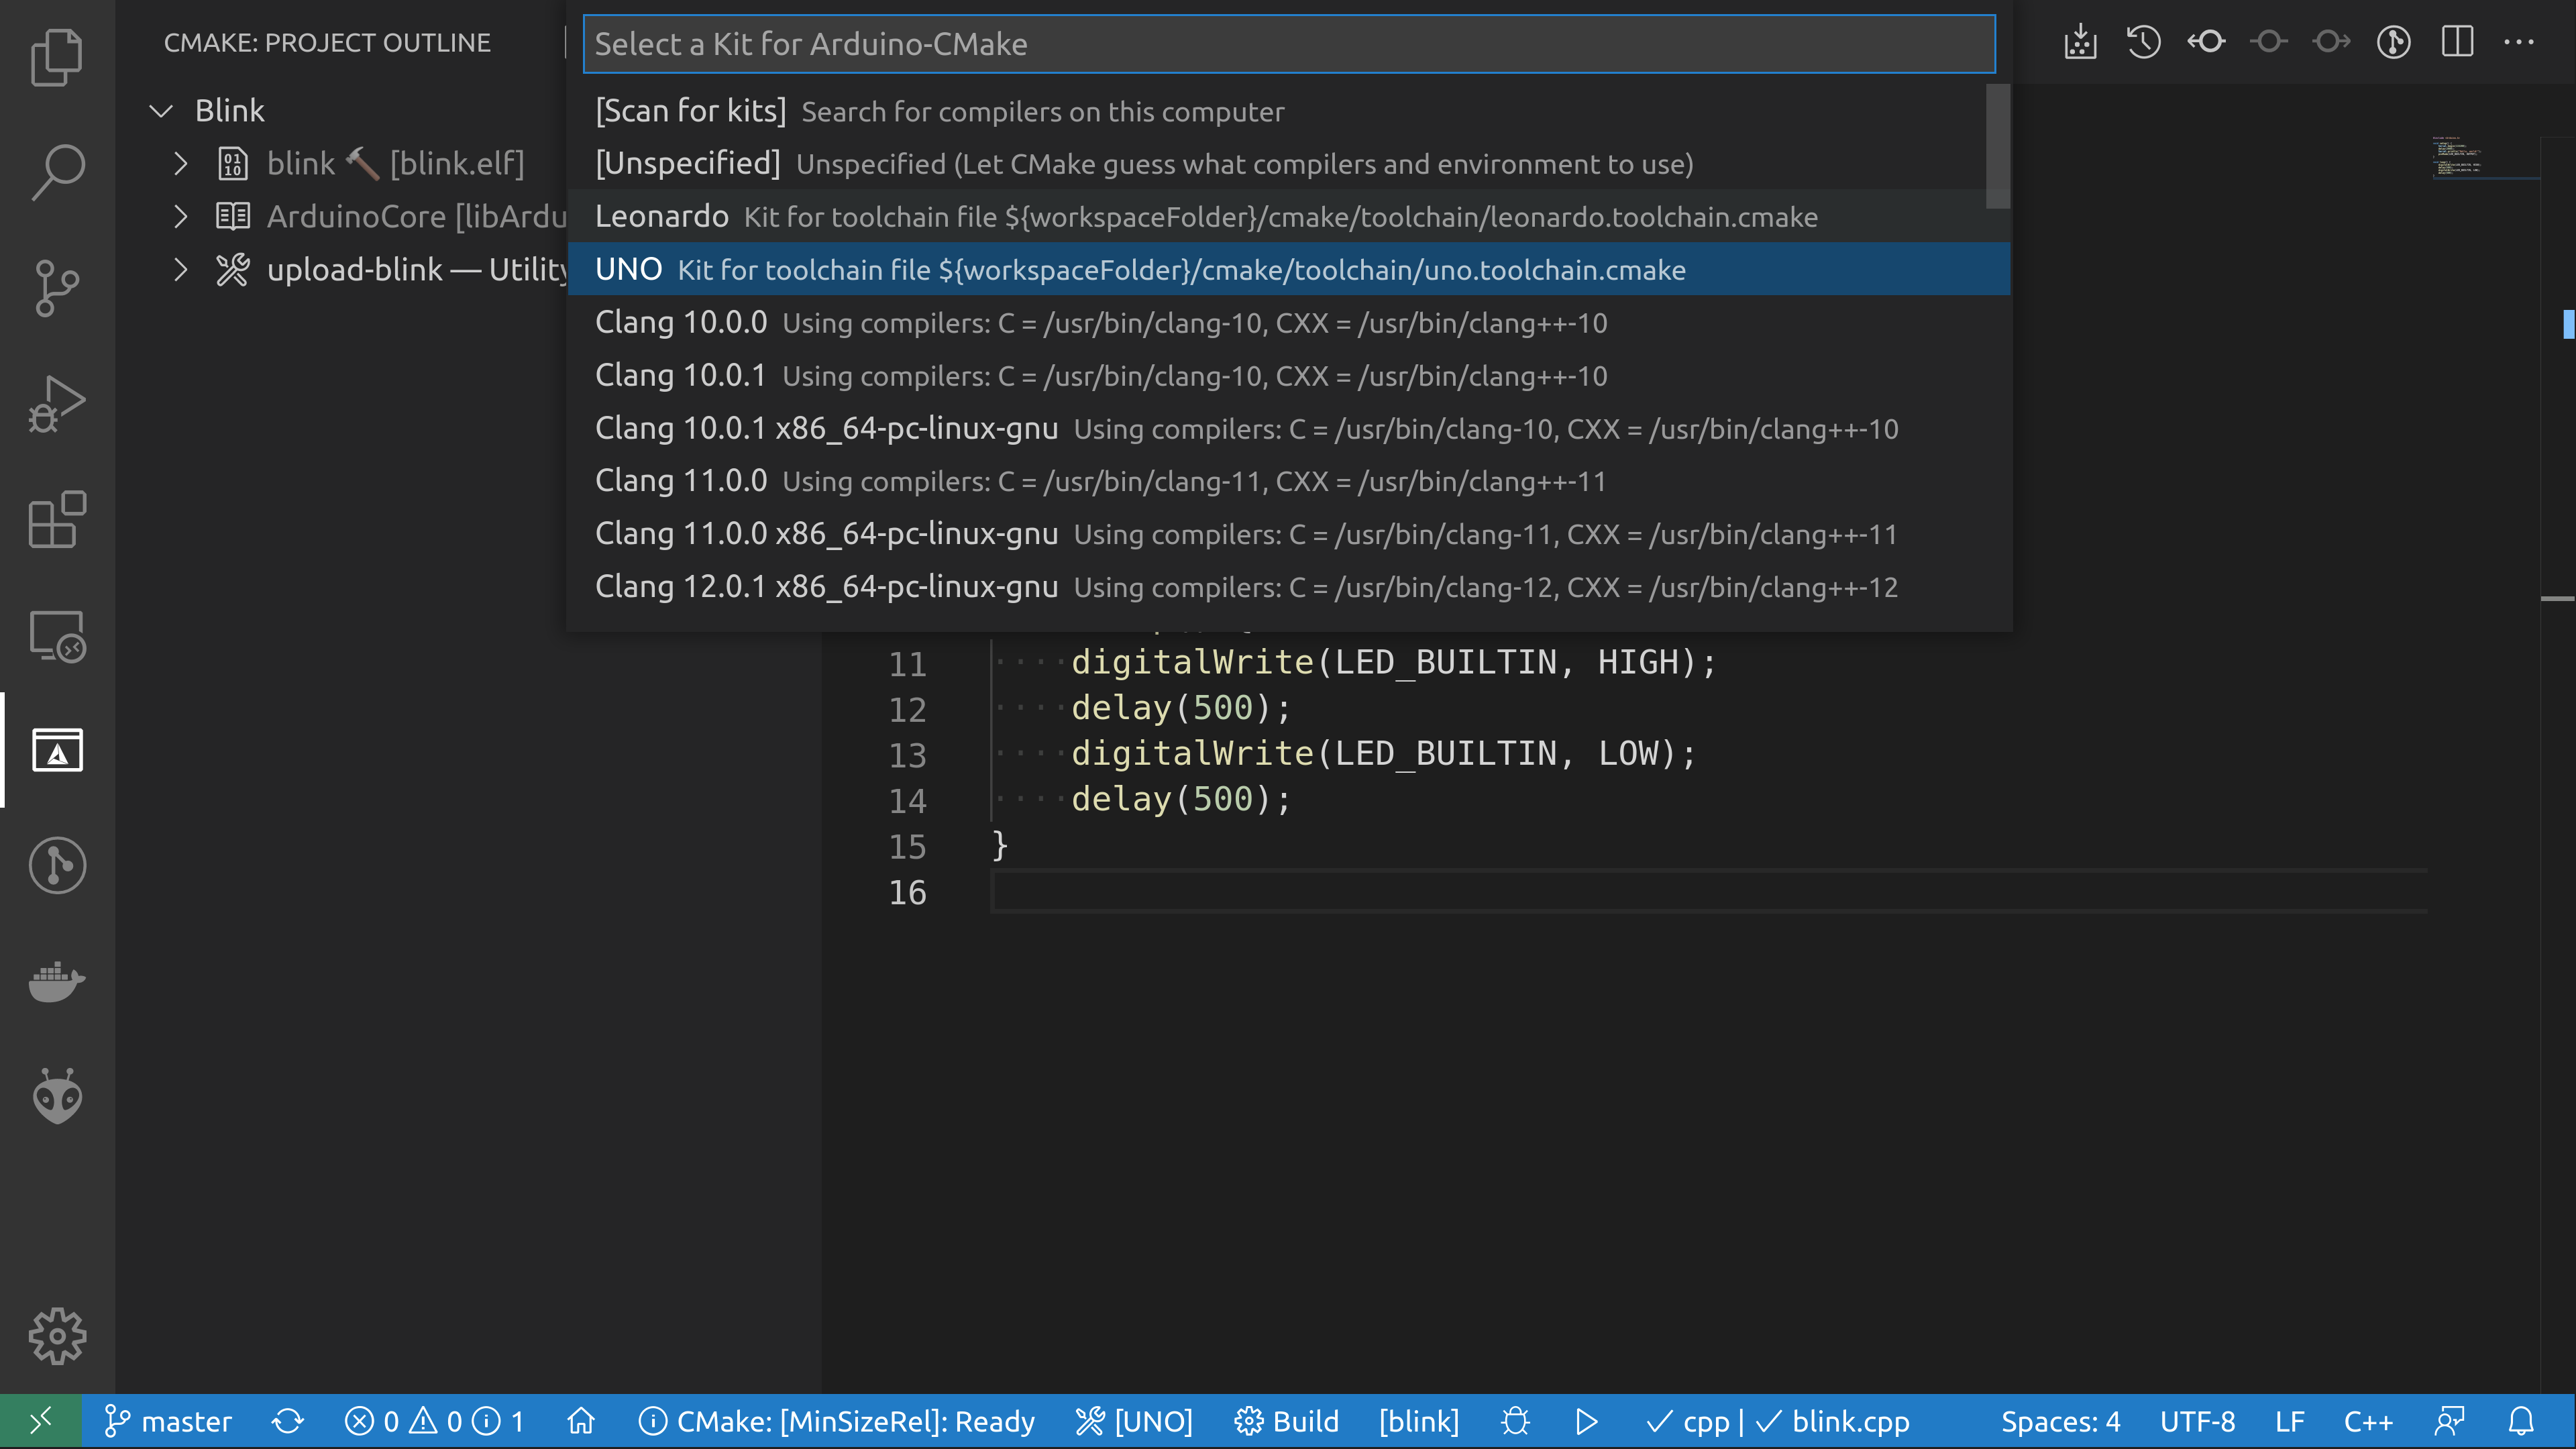The height and width of the screenshot is (1449, 2576).
Task: Expand the blink [blink.elf] target
Action: pyautogui.click(x=181, y=163)
